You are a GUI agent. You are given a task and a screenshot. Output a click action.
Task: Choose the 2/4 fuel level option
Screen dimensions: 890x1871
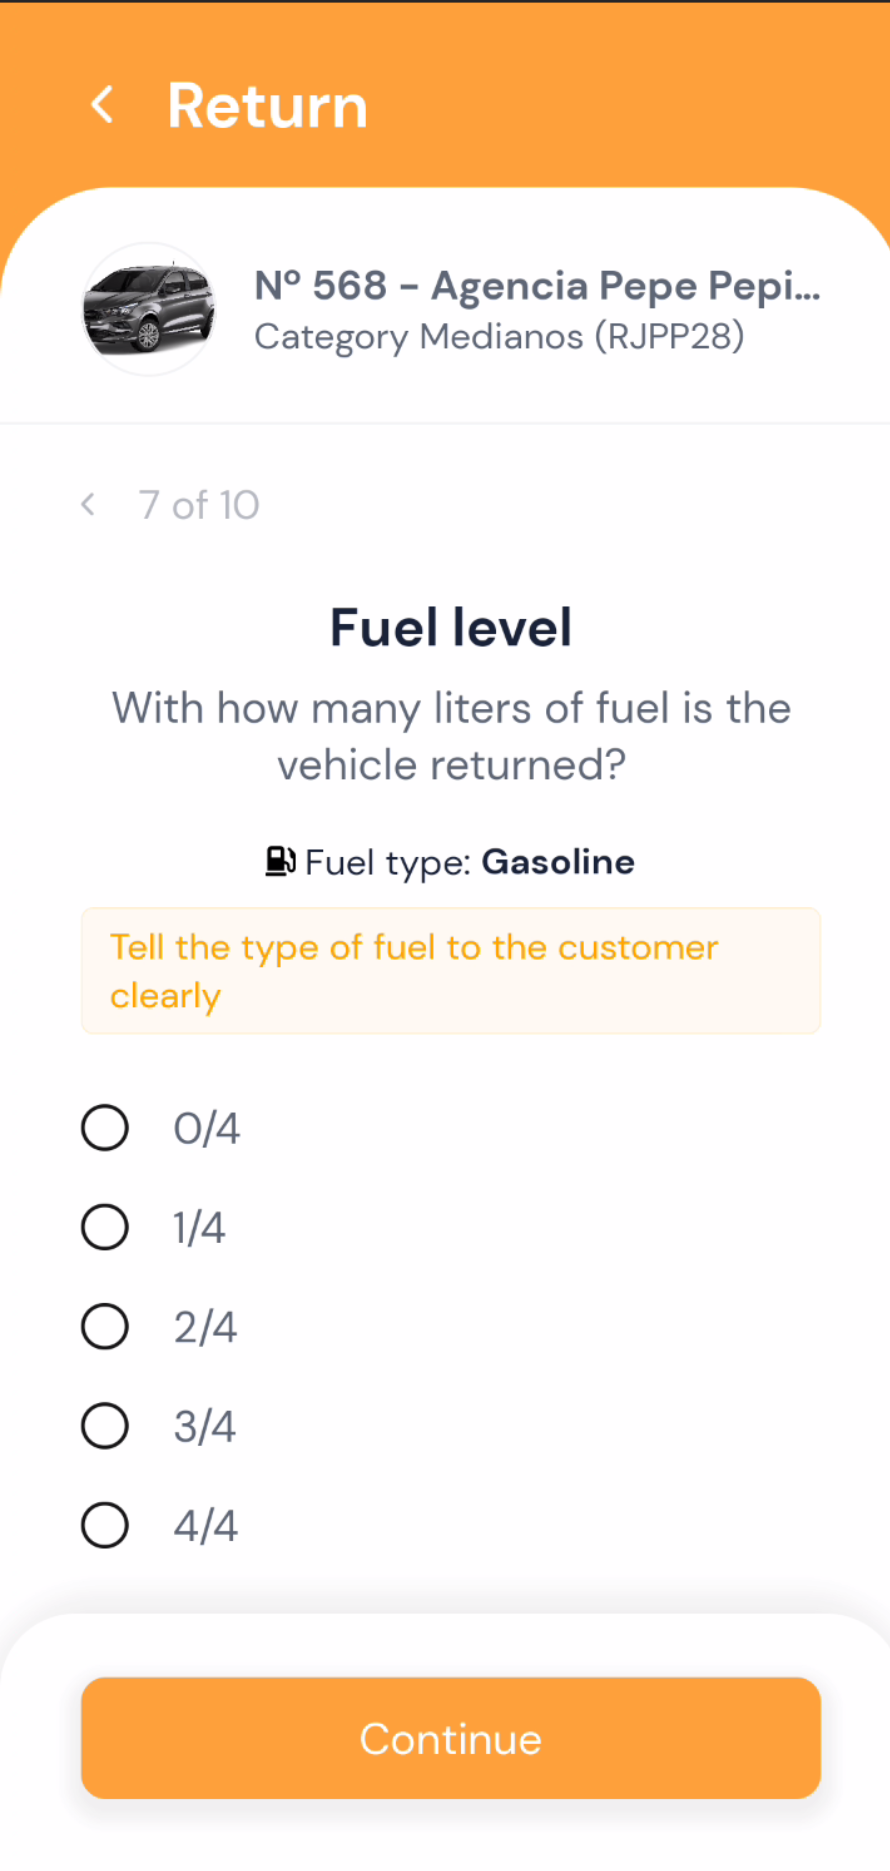105,1326
